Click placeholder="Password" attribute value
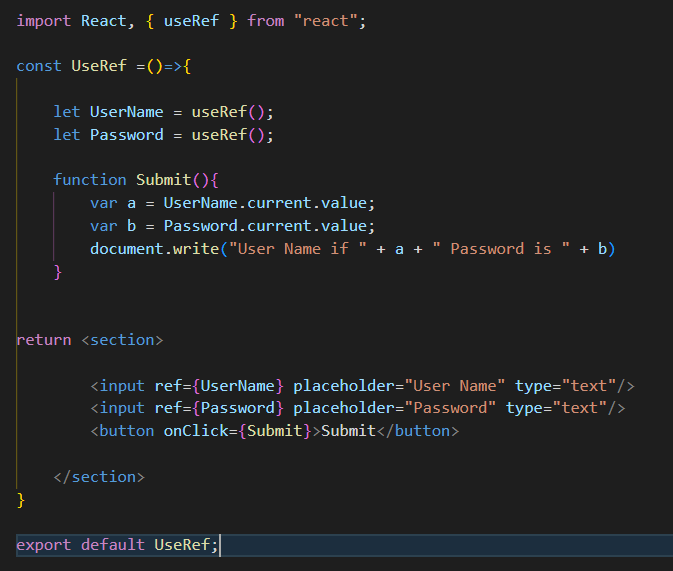 [x=450, y=408]
